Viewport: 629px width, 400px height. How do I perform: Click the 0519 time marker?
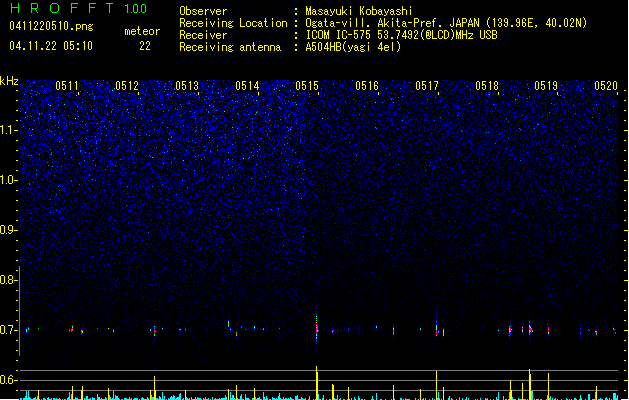click(x=546, y=86)
